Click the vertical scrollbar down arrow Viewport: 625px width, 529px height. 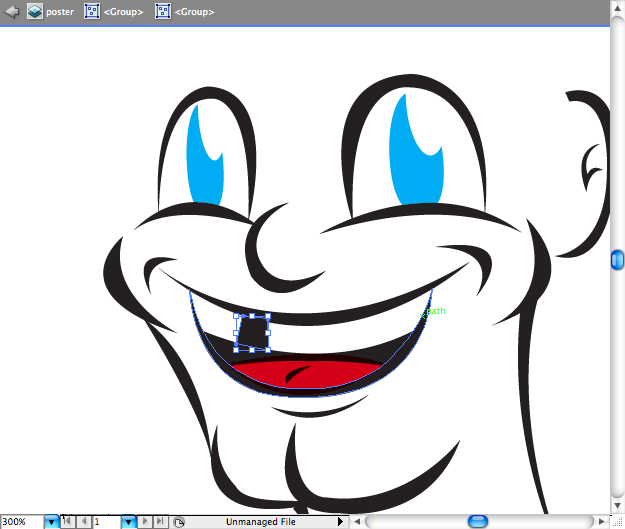pos(617,506)
